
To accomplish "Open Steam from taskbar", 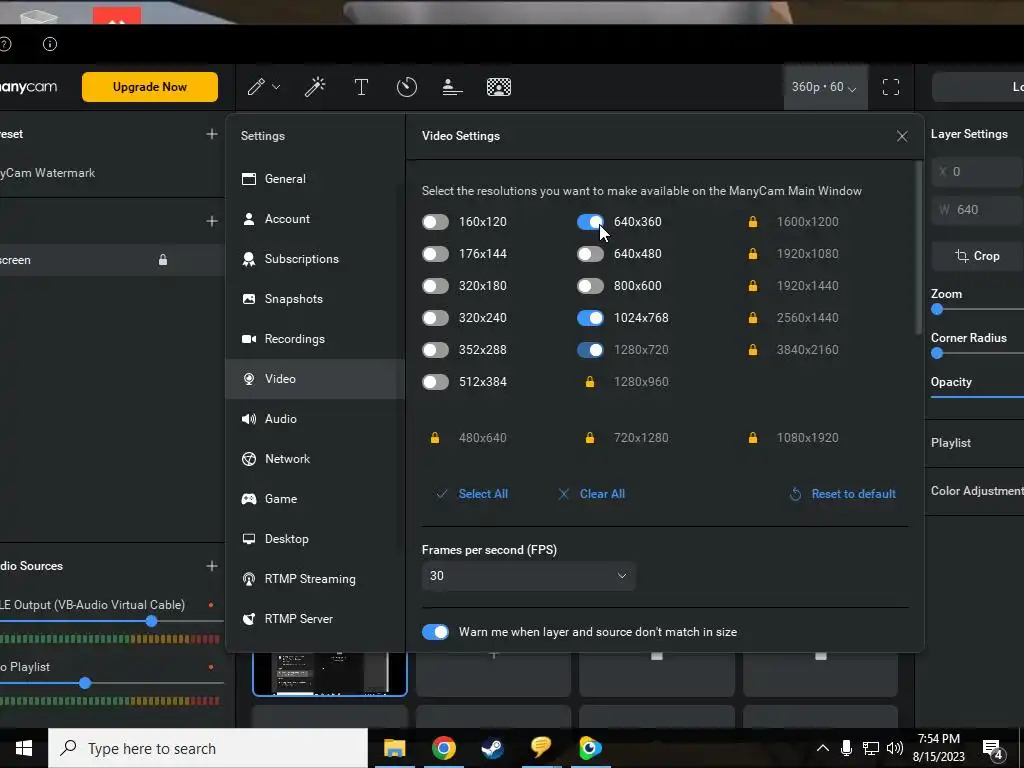I will (x=492, y=748).
